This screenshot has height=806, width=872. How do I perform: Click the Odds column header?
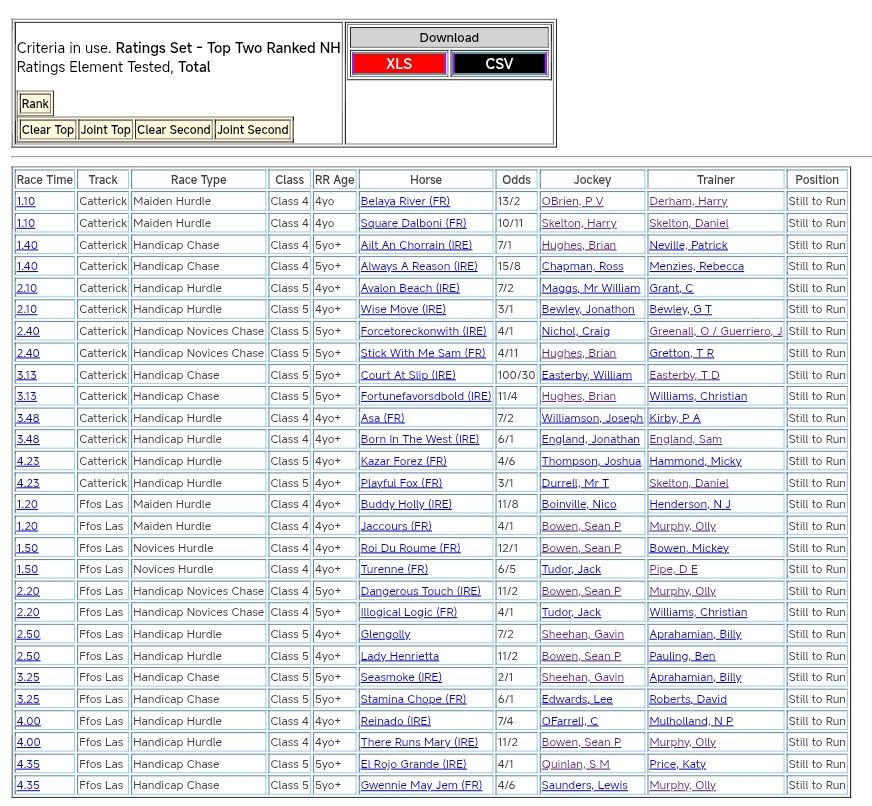(x=517, y=180)
